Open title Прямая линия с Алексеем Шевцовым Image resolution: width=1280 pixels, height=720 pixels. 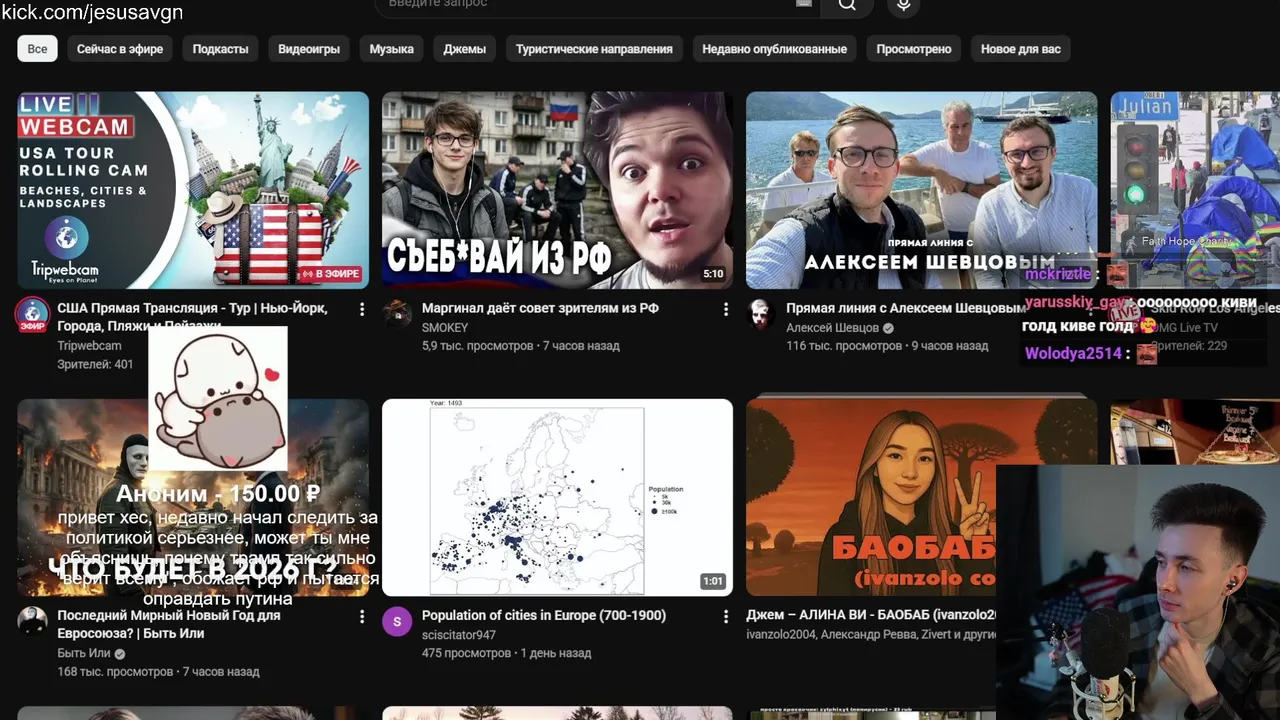click(x=905, y=308)
